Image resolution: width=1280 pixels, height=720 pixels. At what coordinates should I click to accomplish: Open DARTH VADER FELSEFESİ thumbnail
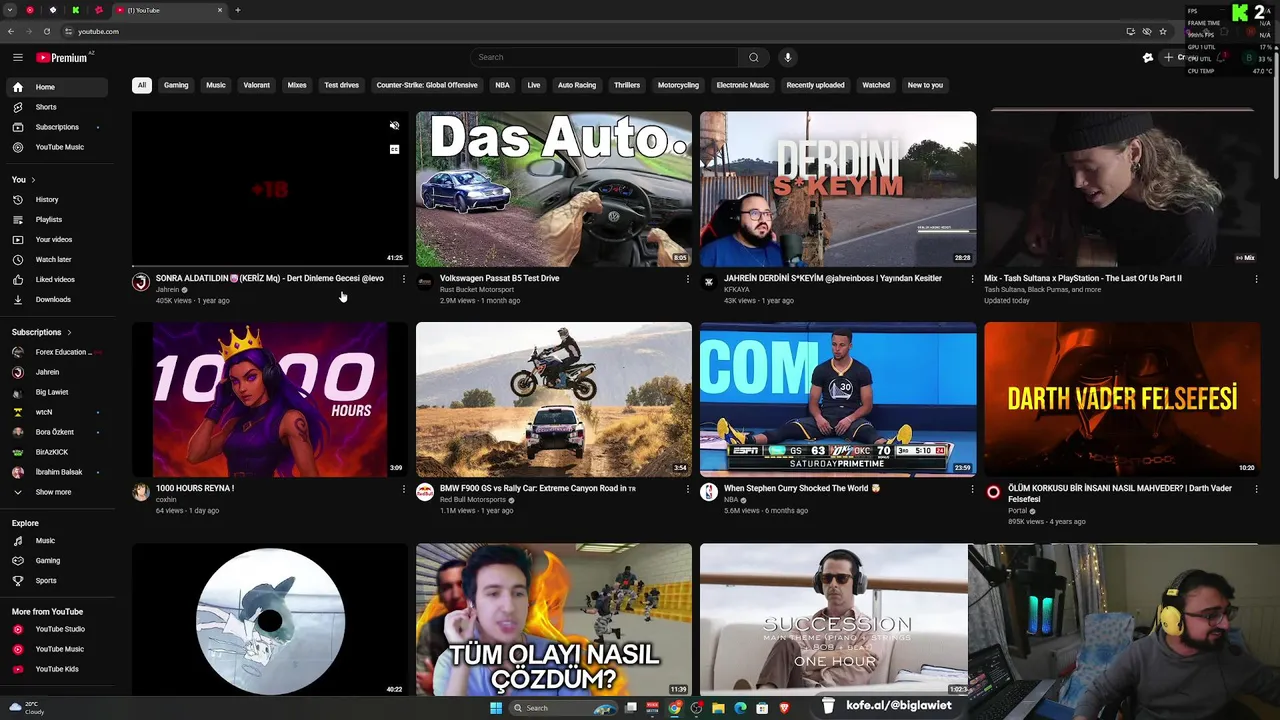1122,399
